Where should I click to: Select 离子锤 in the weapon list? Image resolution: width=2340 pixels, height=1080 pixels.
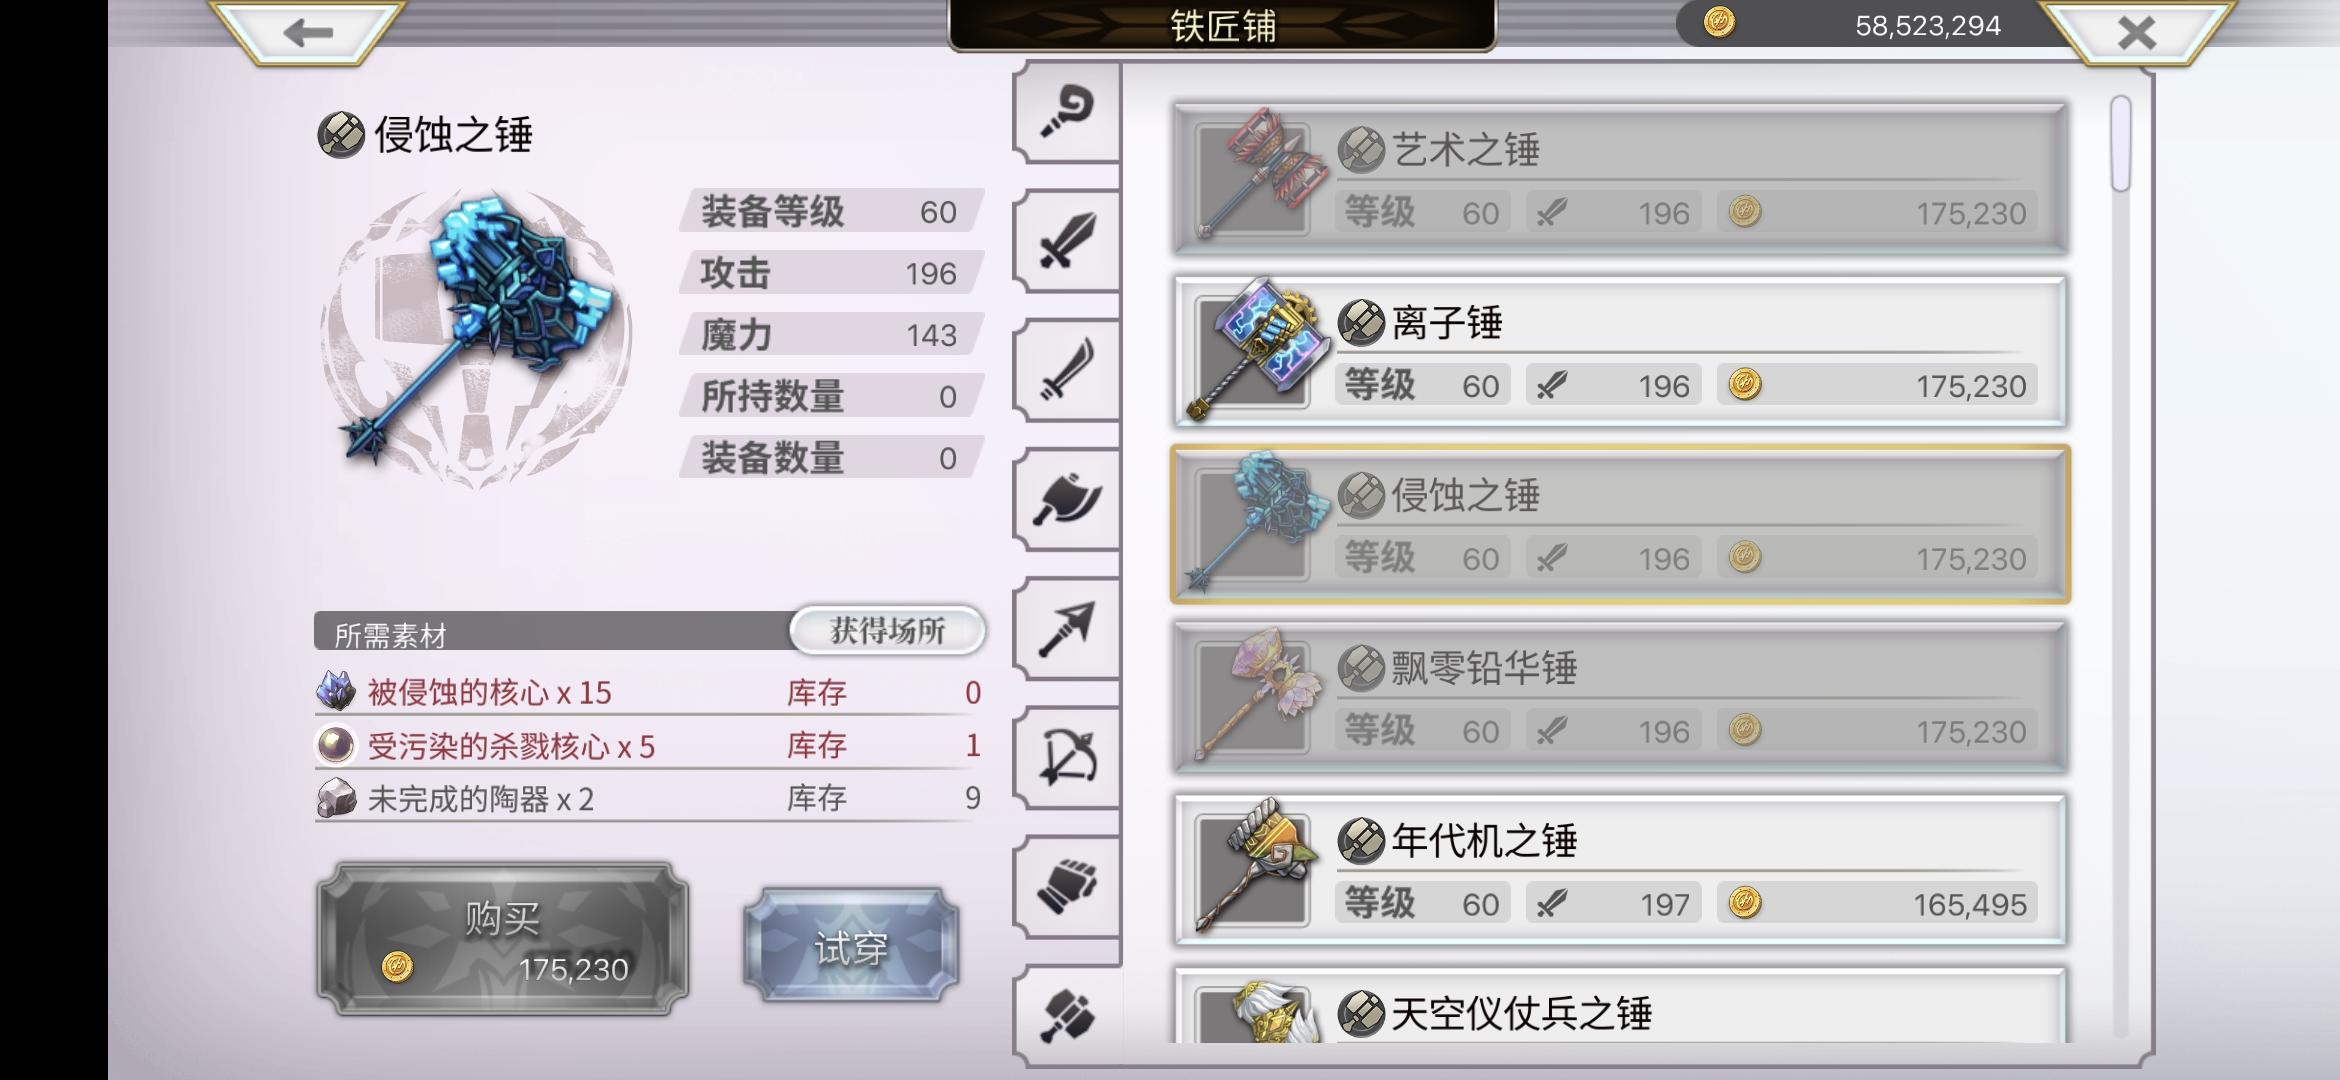[1620, 352]
